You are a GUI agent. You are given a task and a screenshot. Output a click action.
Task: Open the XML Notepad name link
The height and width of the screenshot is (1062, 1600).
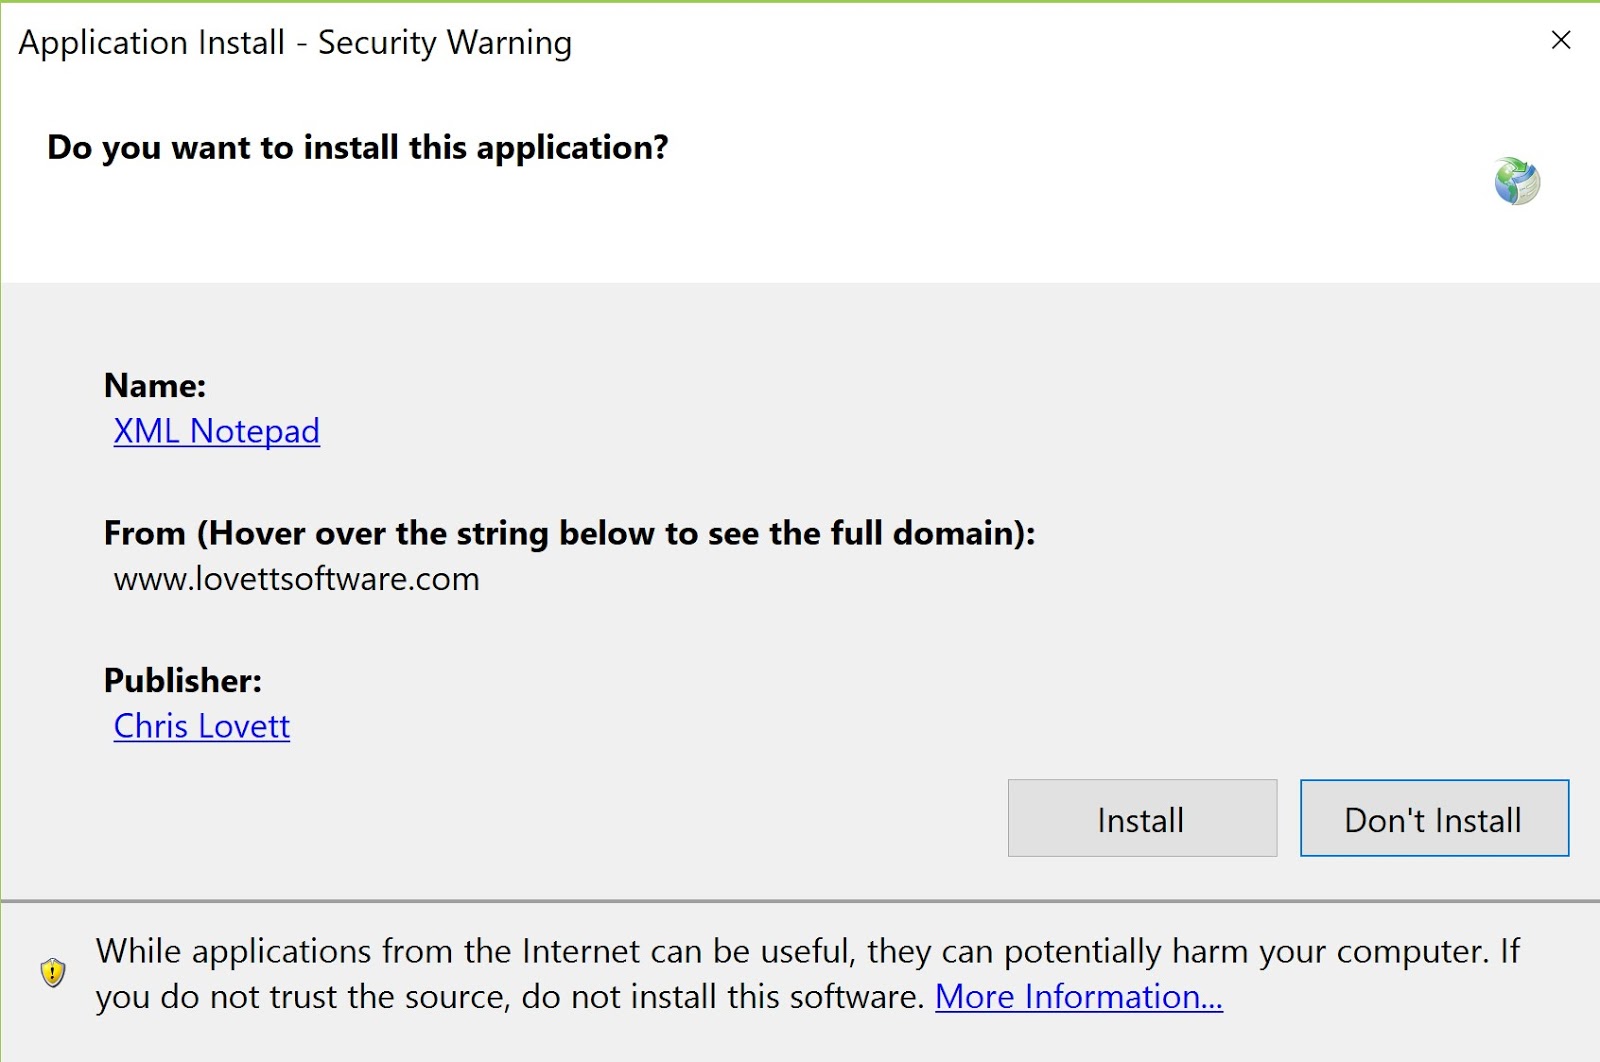[216, 431]
